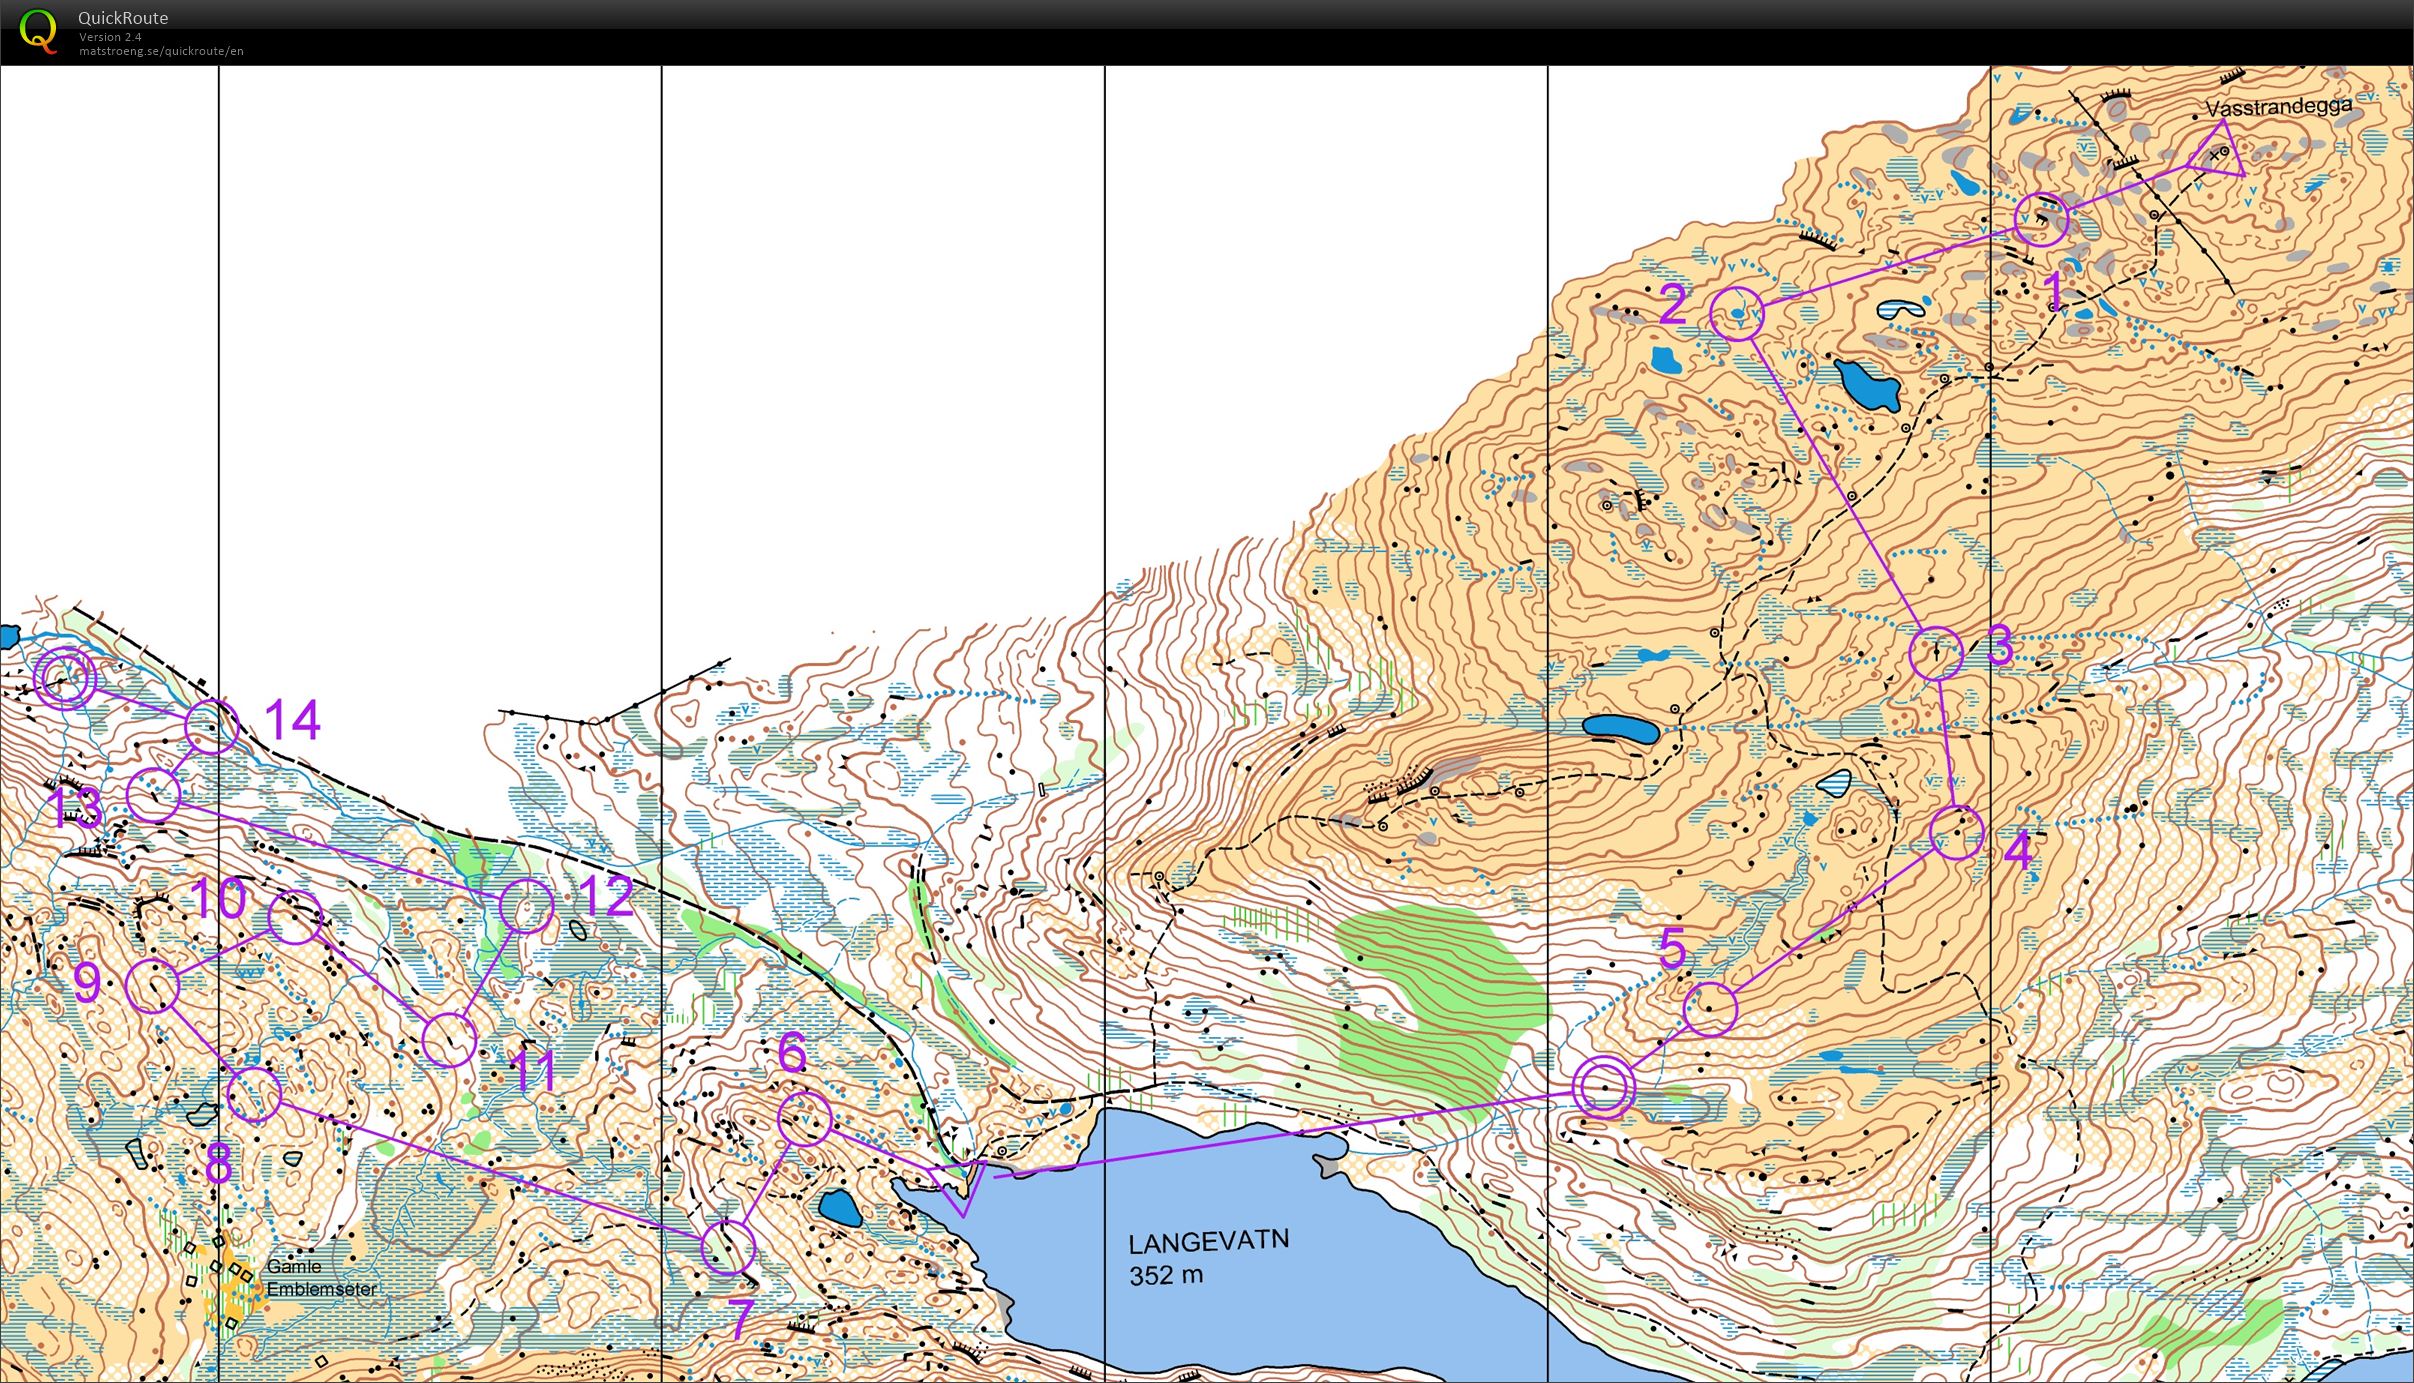Screen dimensions: 2414x1383
Task: Select control circle 12 on the map
Action: [x=526, y=906]
